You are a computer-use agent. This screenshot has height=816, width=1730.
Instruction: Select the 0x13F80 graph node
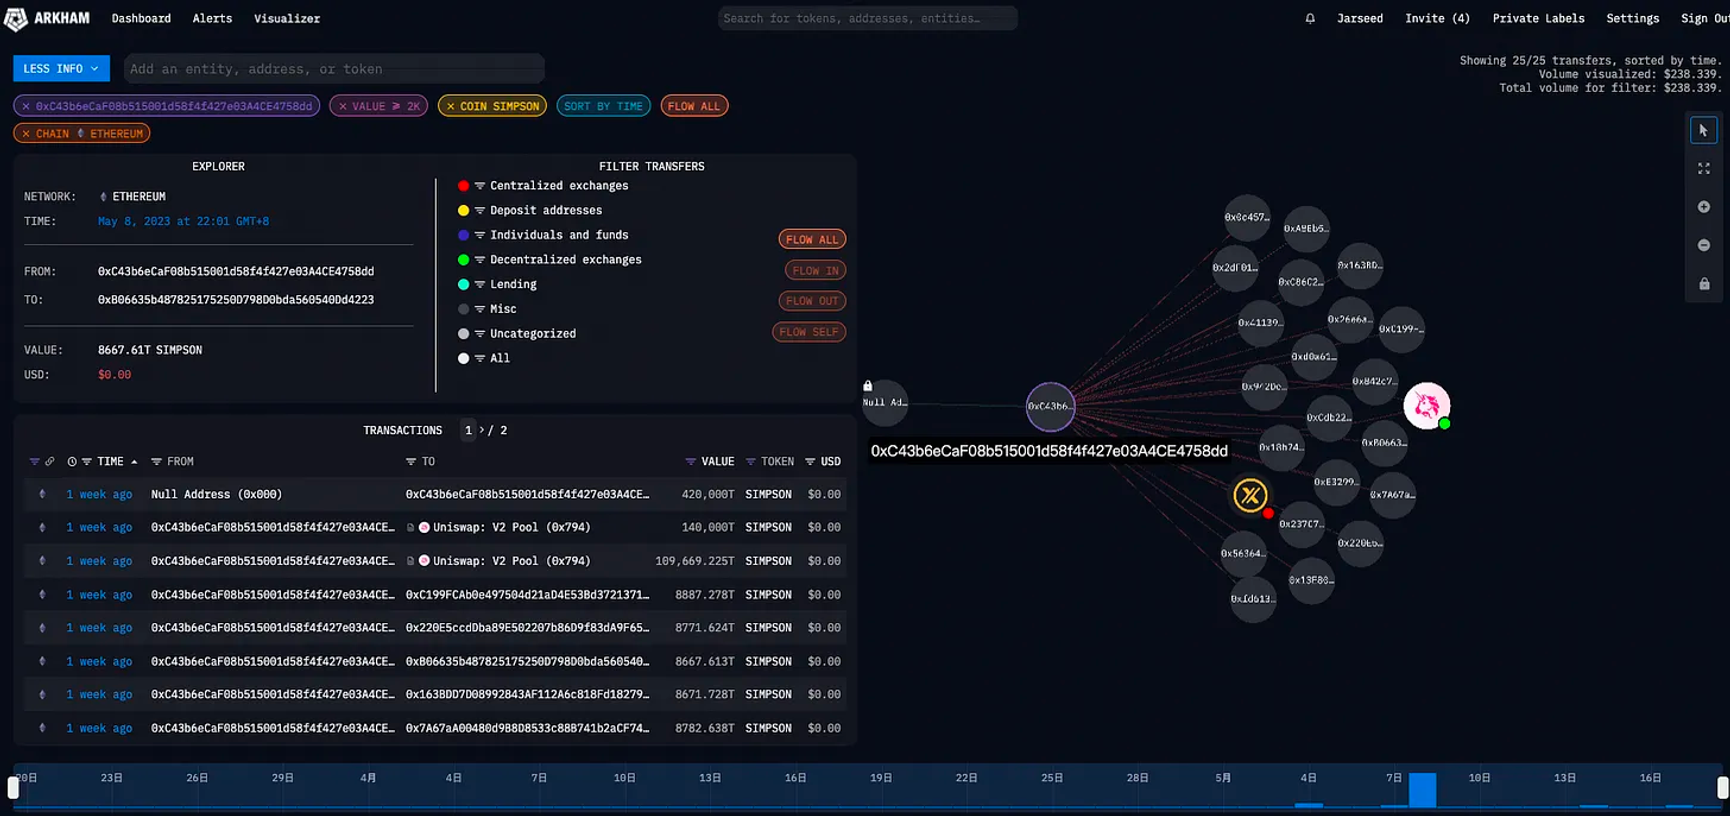[x=1311, y=580]
